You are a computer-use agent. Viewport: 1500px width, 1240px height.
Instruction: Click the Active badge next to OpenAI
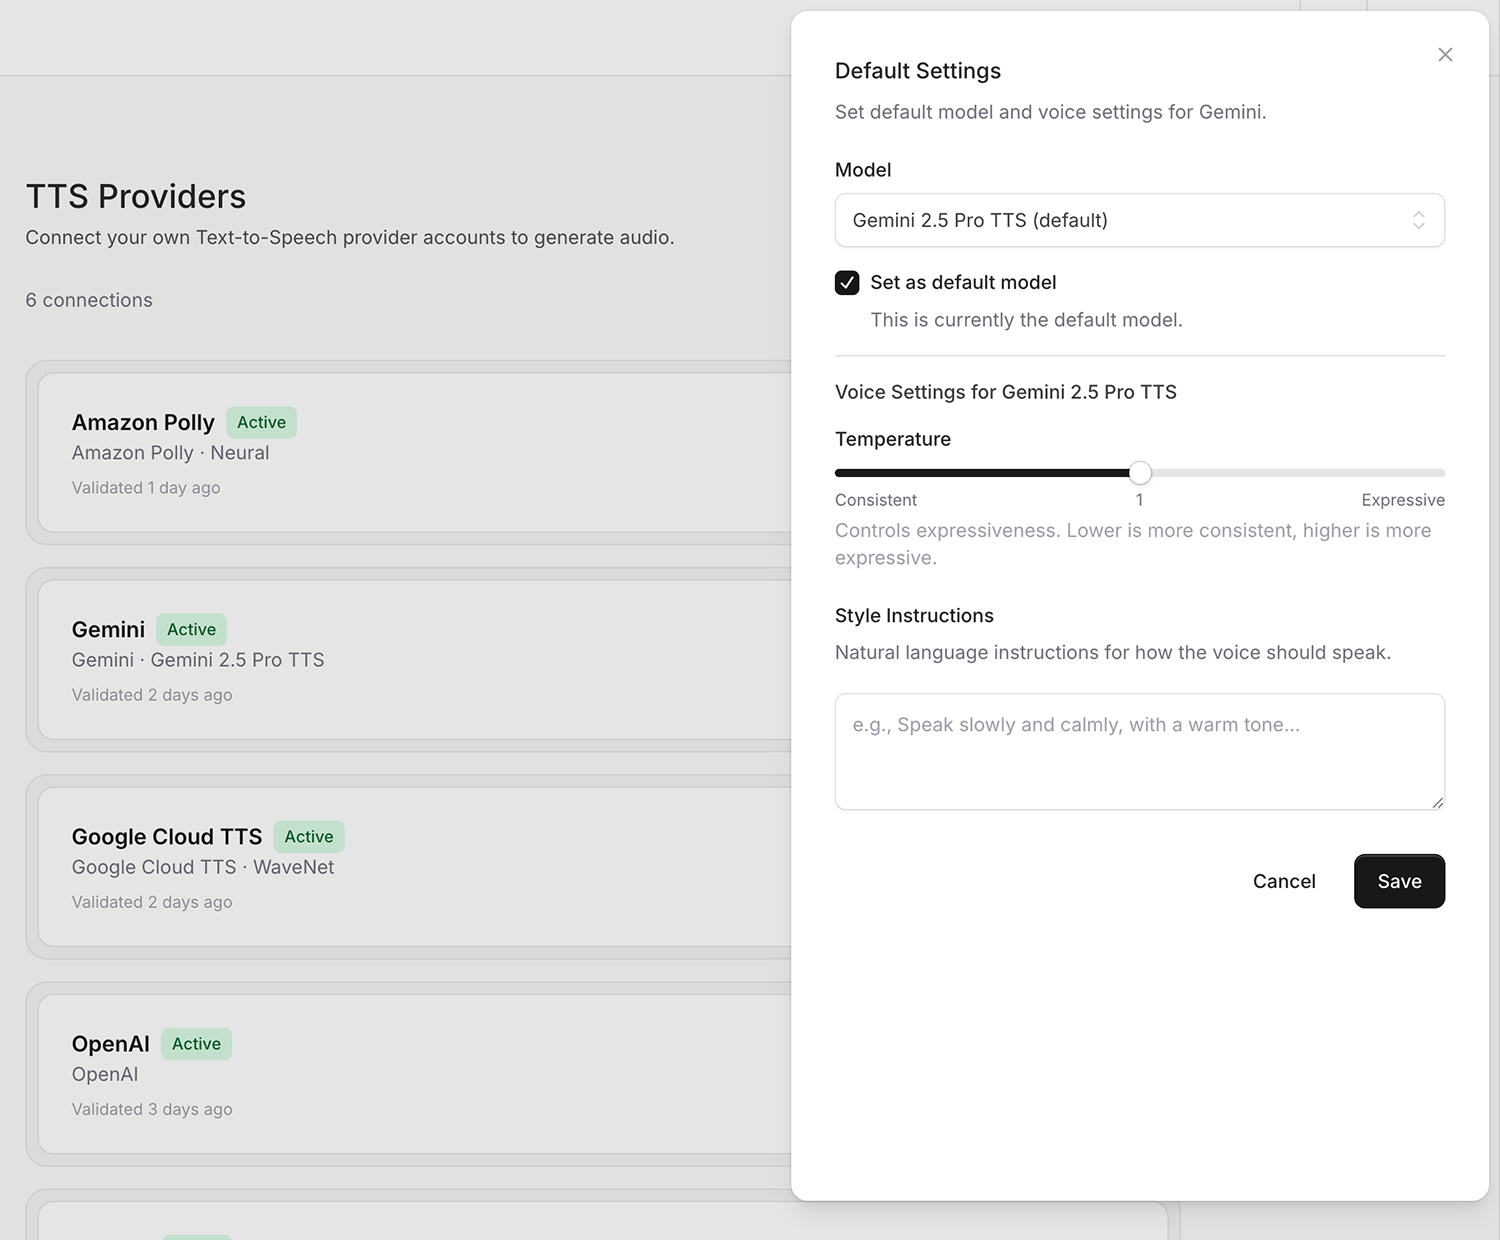pos(196,1044)
